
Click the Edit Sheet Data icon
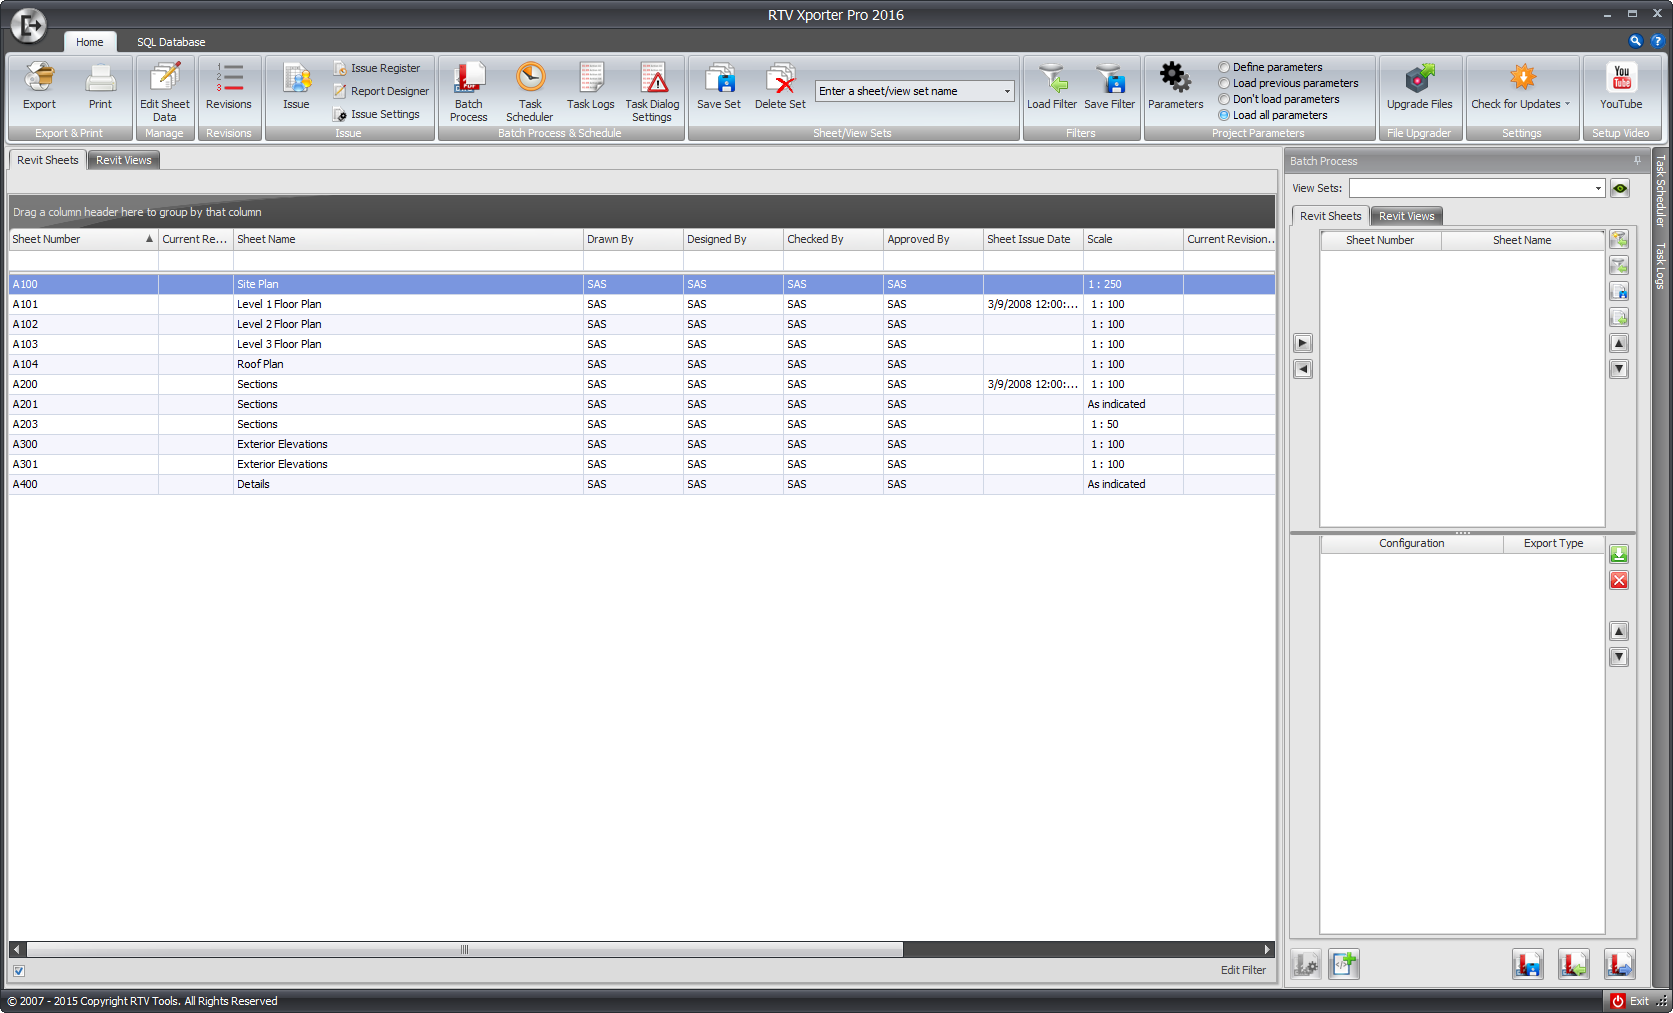164,90
